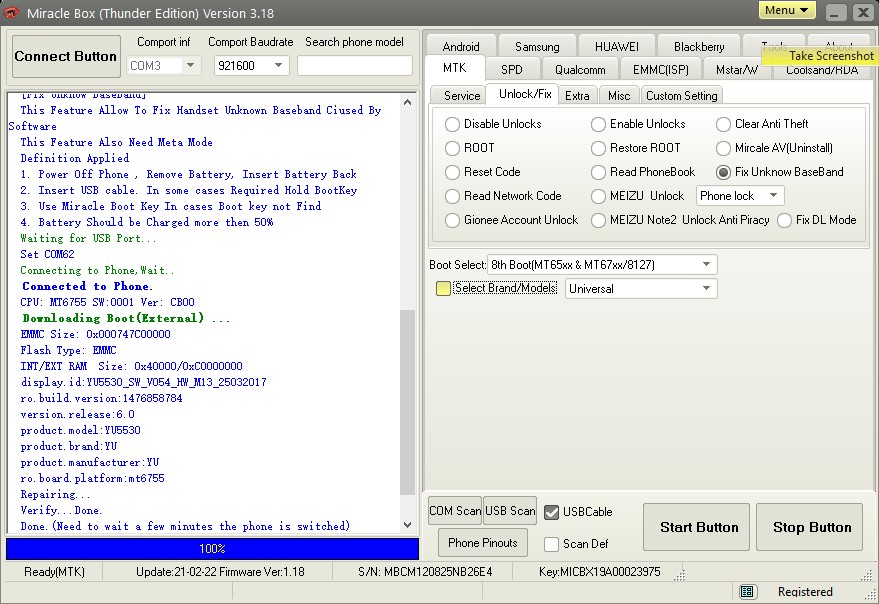Select MEIZU Note2 Unlock Anti Piracy option

point(598,220)
